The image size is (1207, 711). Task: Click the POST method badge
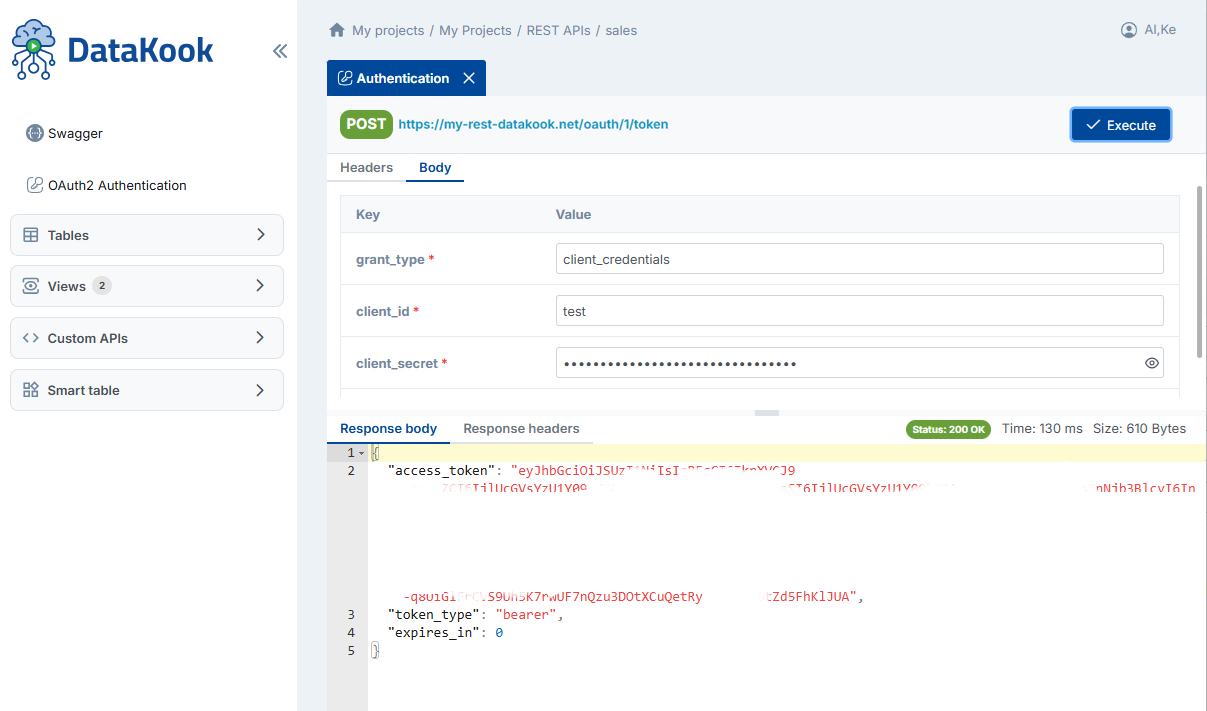366,124
